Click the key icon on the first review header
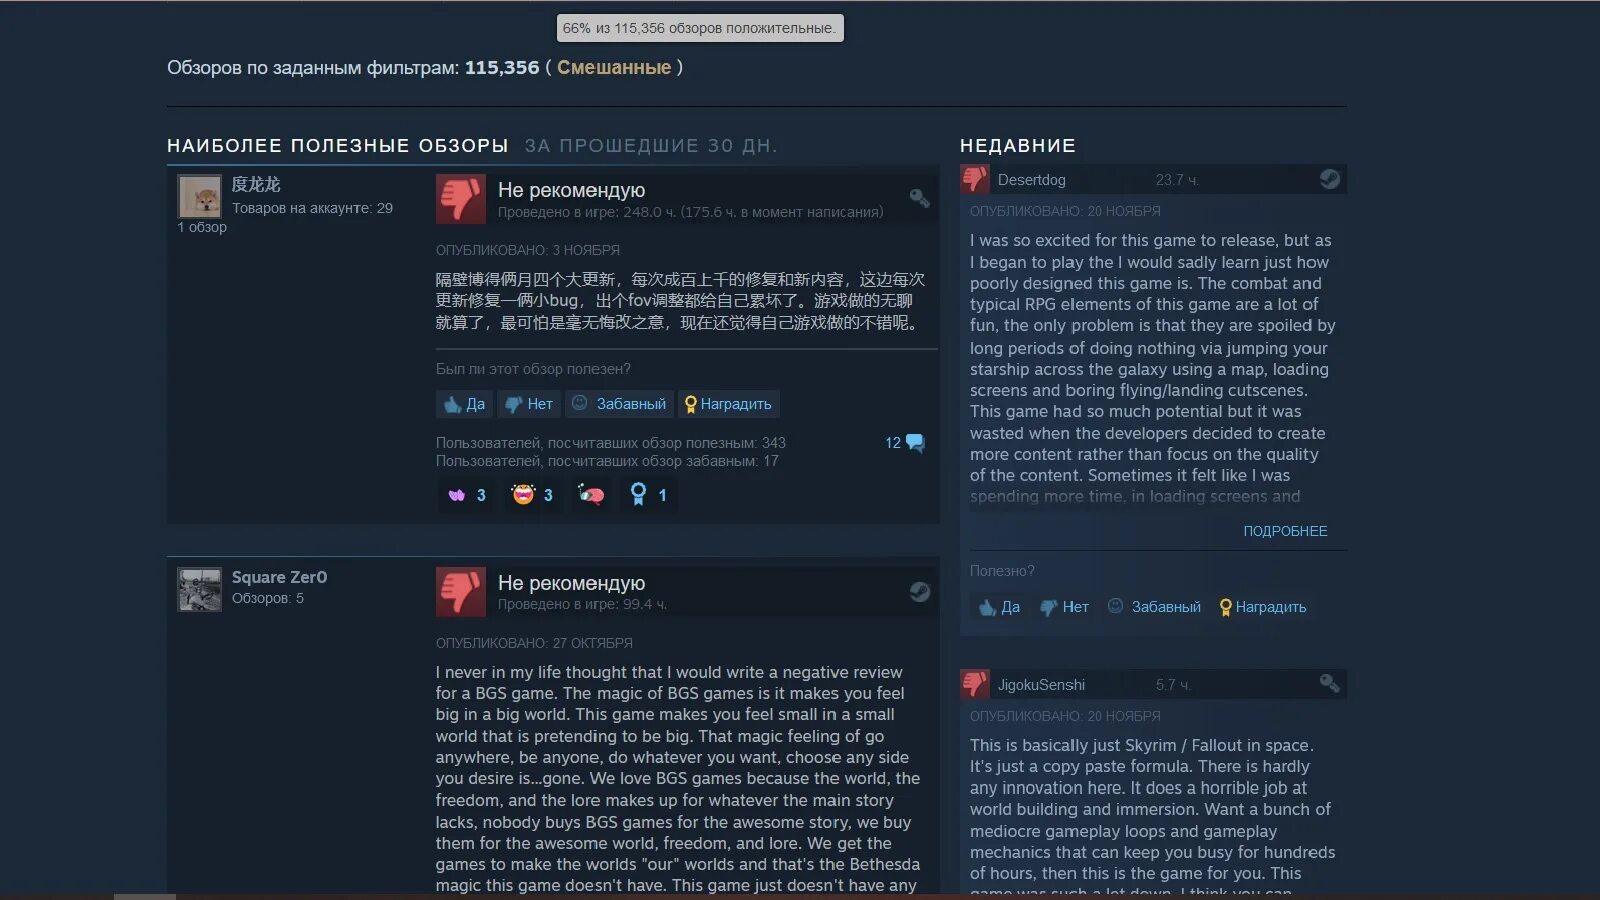 point(919,198)
